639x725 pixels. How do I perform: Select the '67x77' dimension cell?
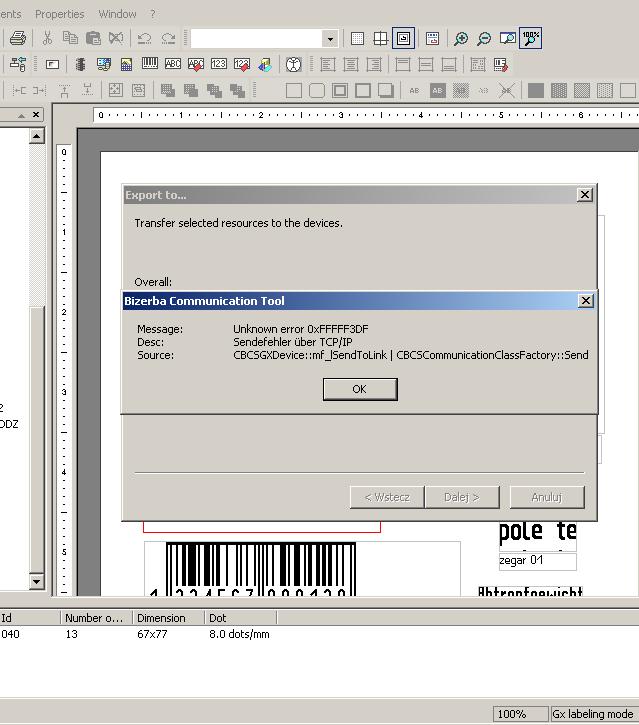tap(152, 634)
